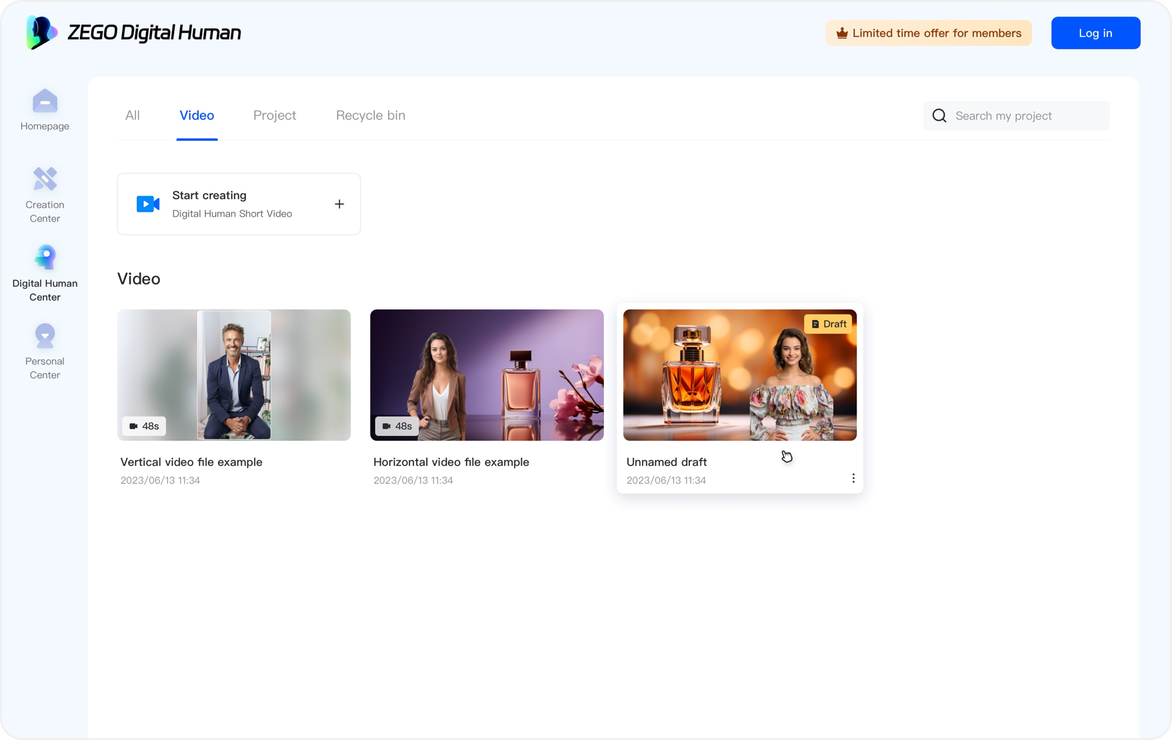Open Personal Center from sidebar
Viewport: 1172px width, 740px height.
[45, 336]
